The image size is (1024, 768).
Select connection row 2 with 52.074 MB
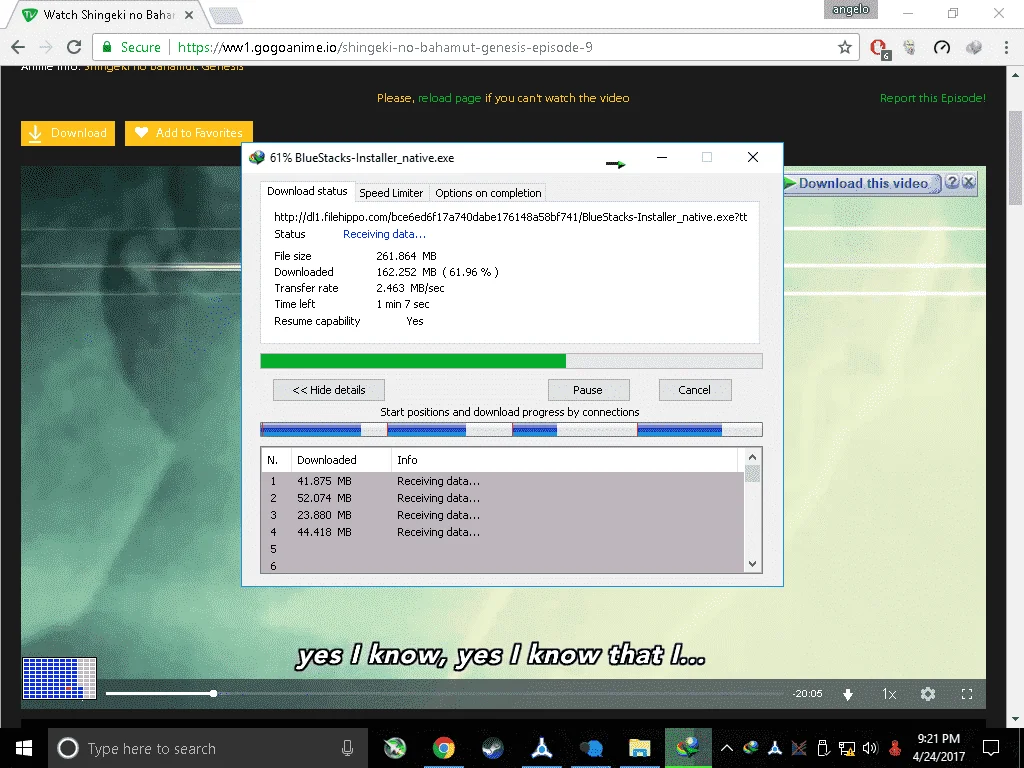pos(502,498)
